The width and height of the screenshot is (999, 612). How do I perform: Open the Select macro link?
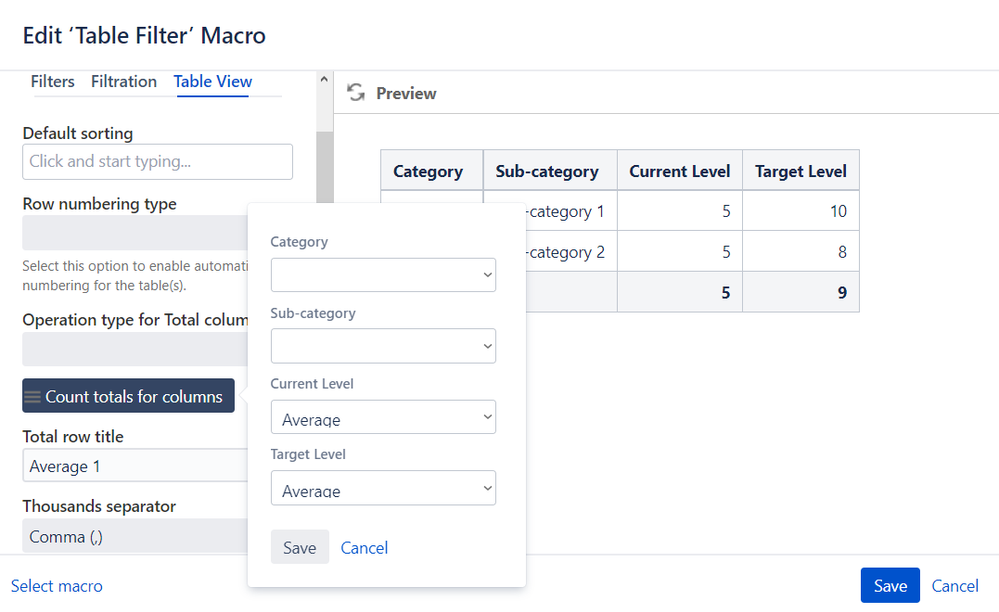57,586
